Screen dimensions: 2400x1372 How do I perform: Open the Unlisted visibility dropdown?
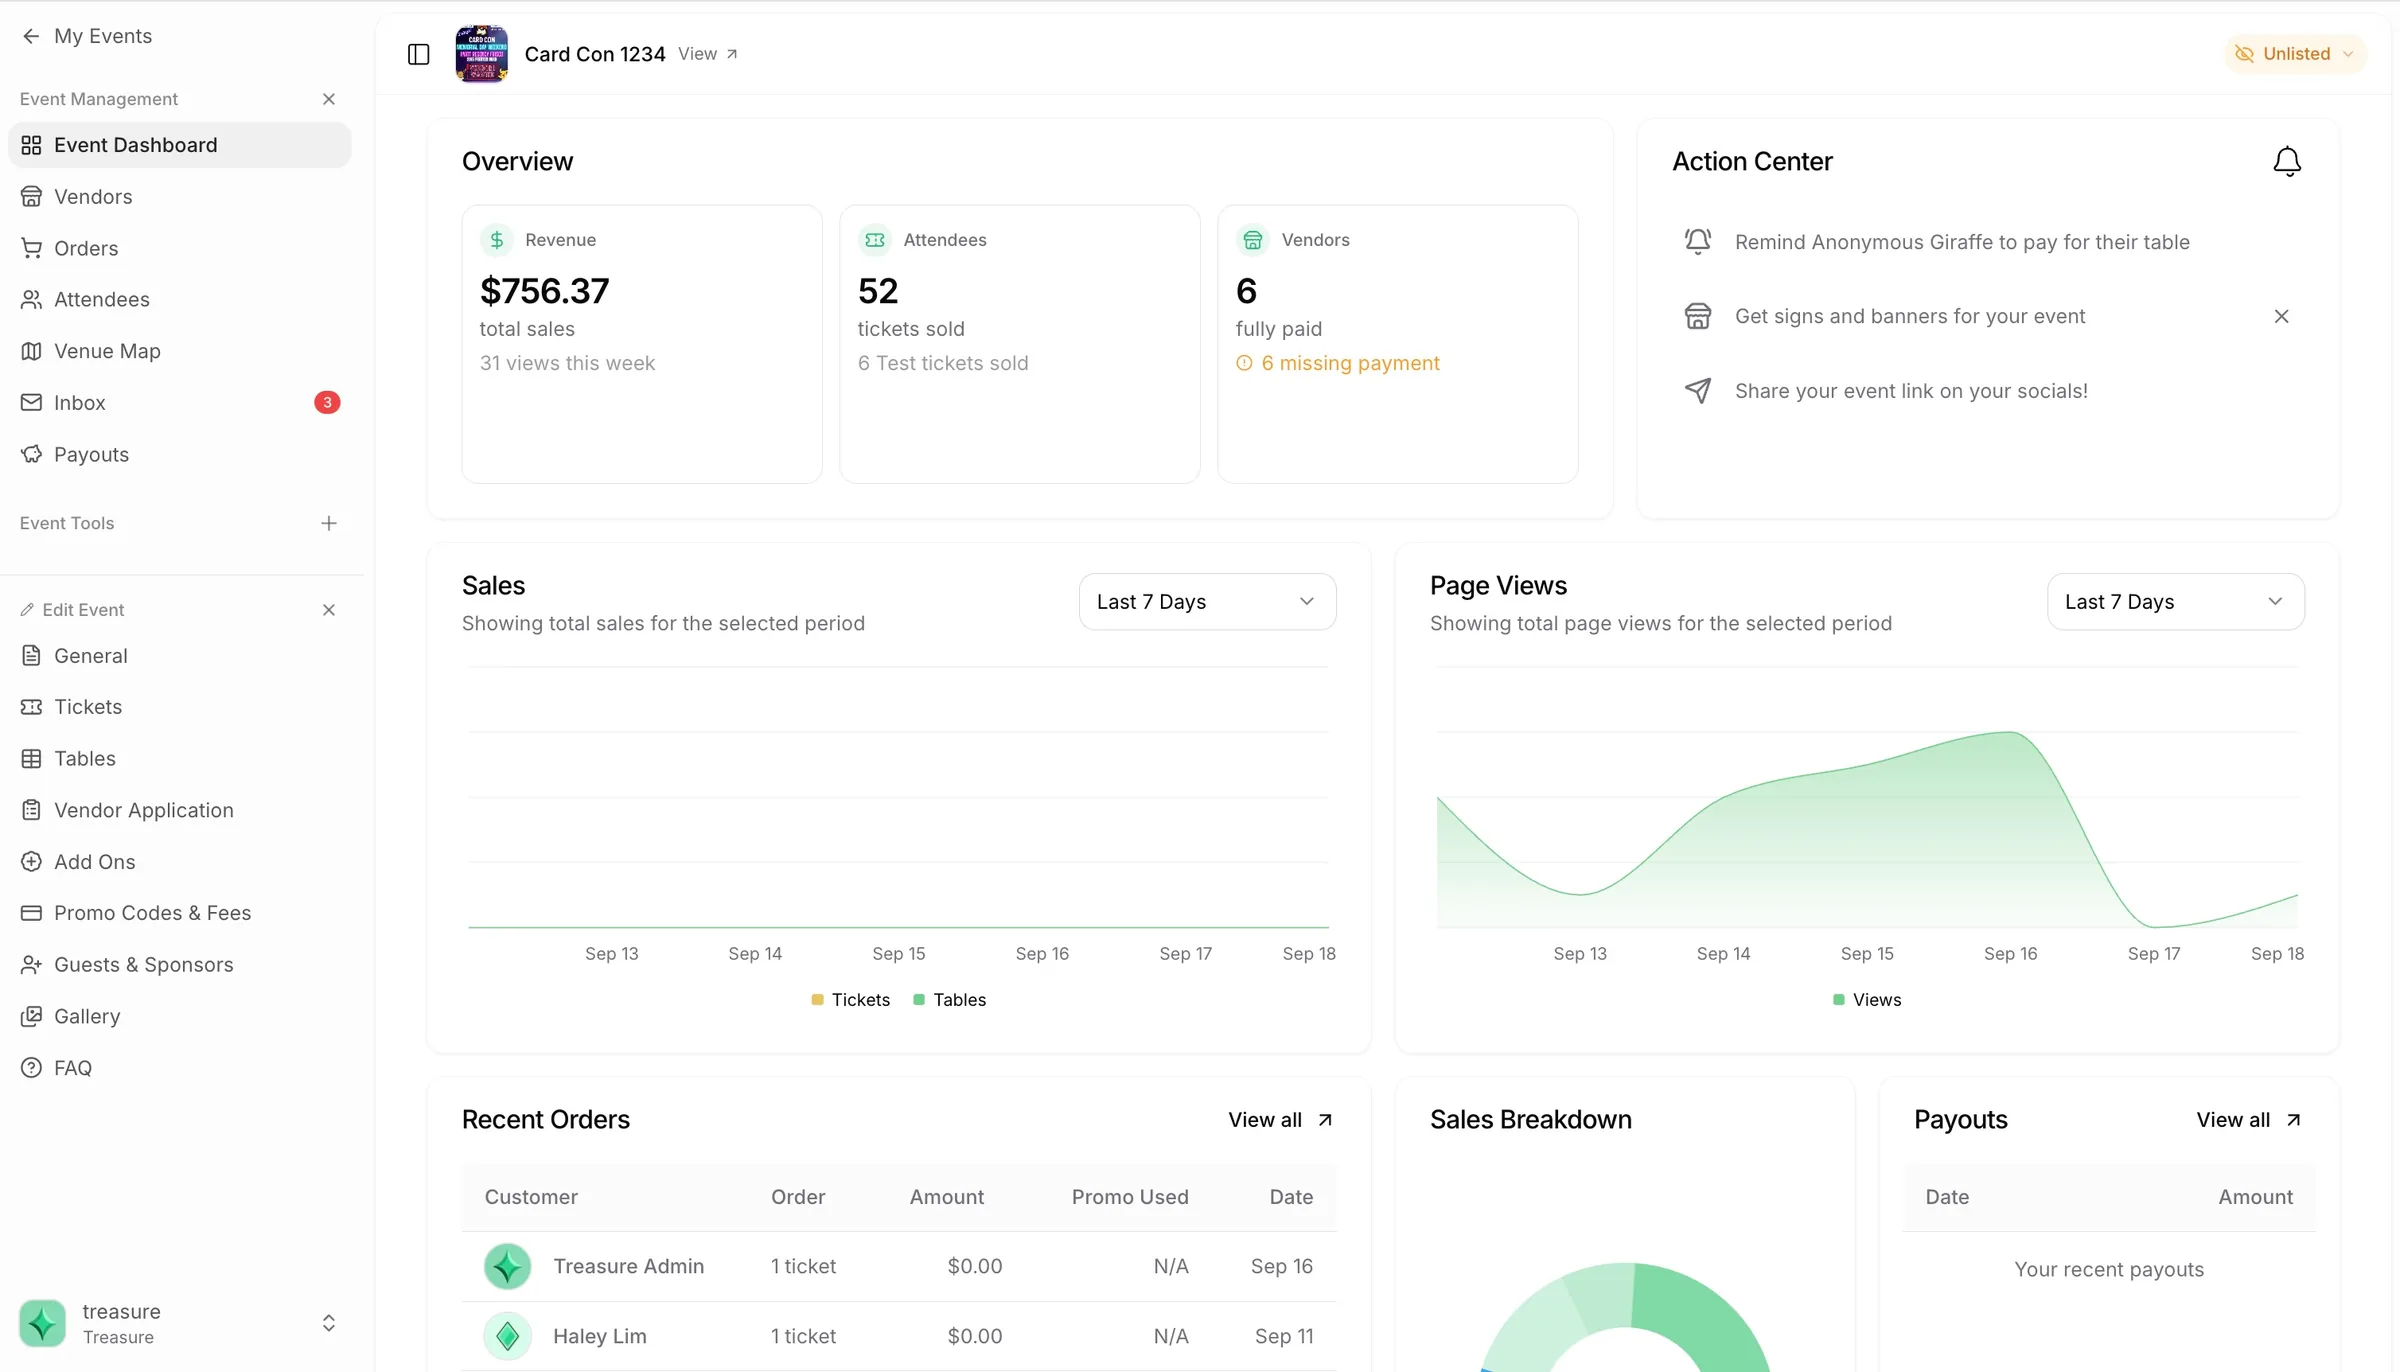coord(2295,54)
